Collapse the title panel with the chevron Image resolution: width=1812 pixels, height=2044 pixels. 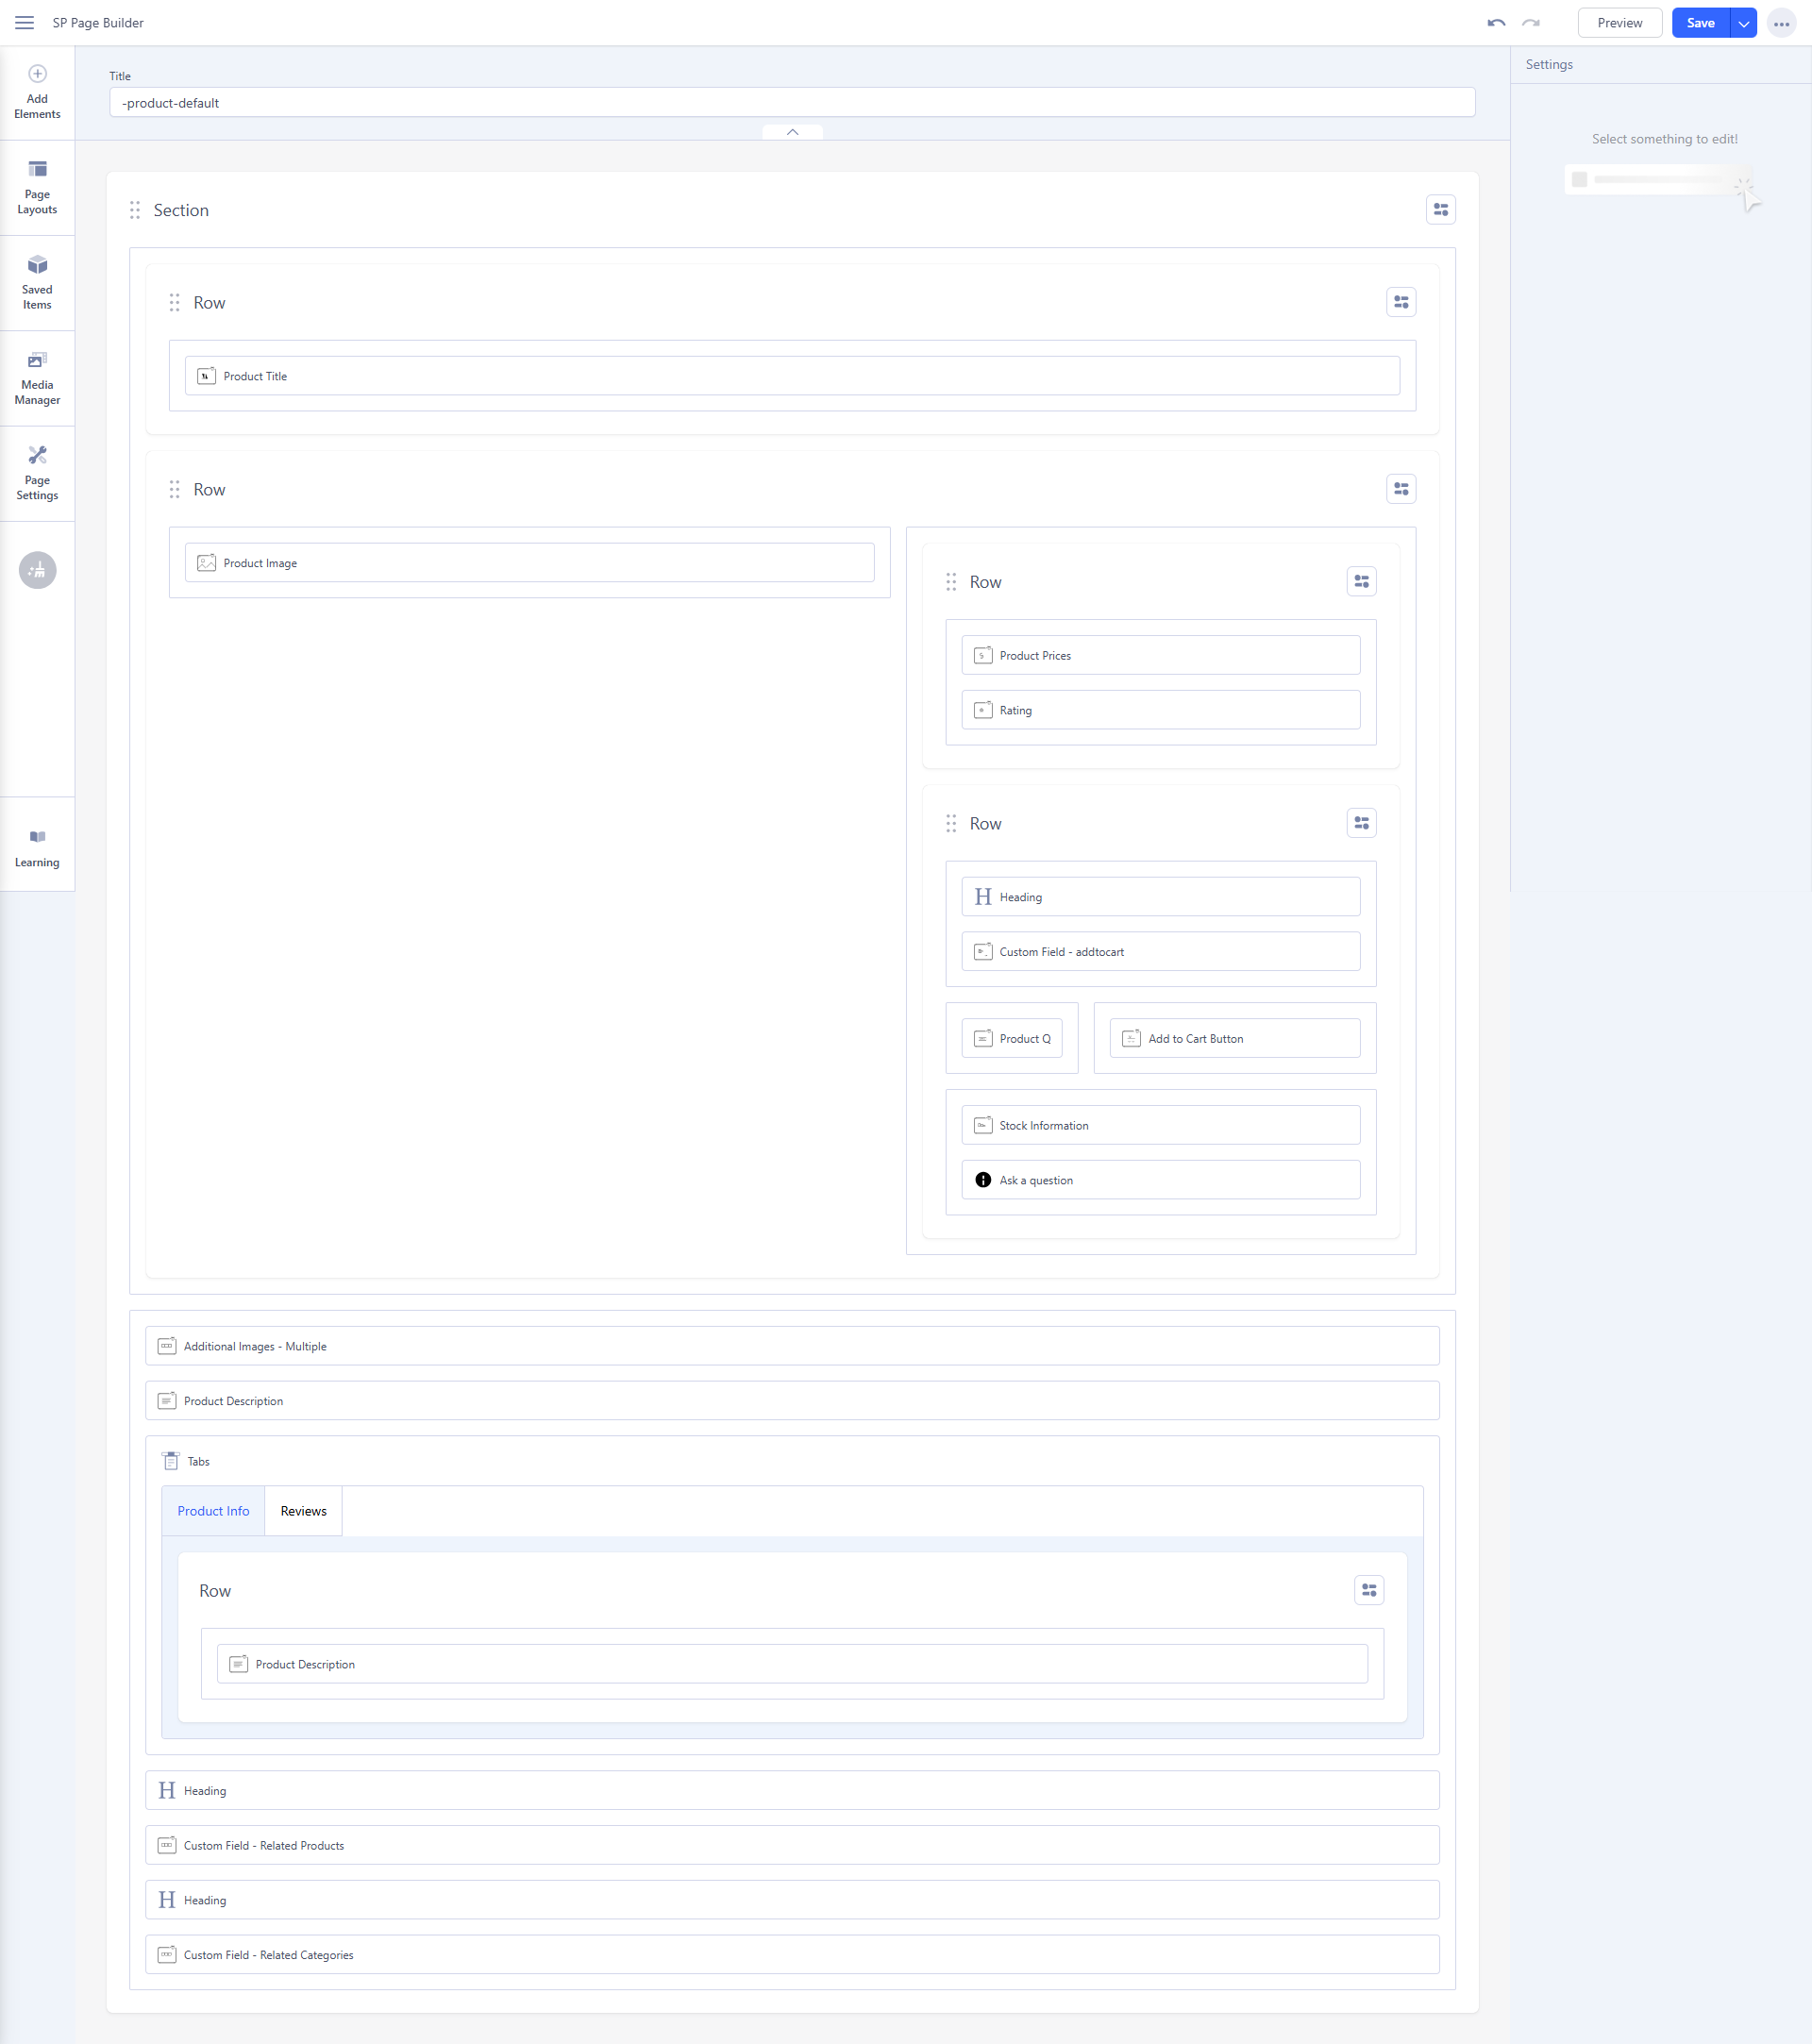(x=792, y=132)
